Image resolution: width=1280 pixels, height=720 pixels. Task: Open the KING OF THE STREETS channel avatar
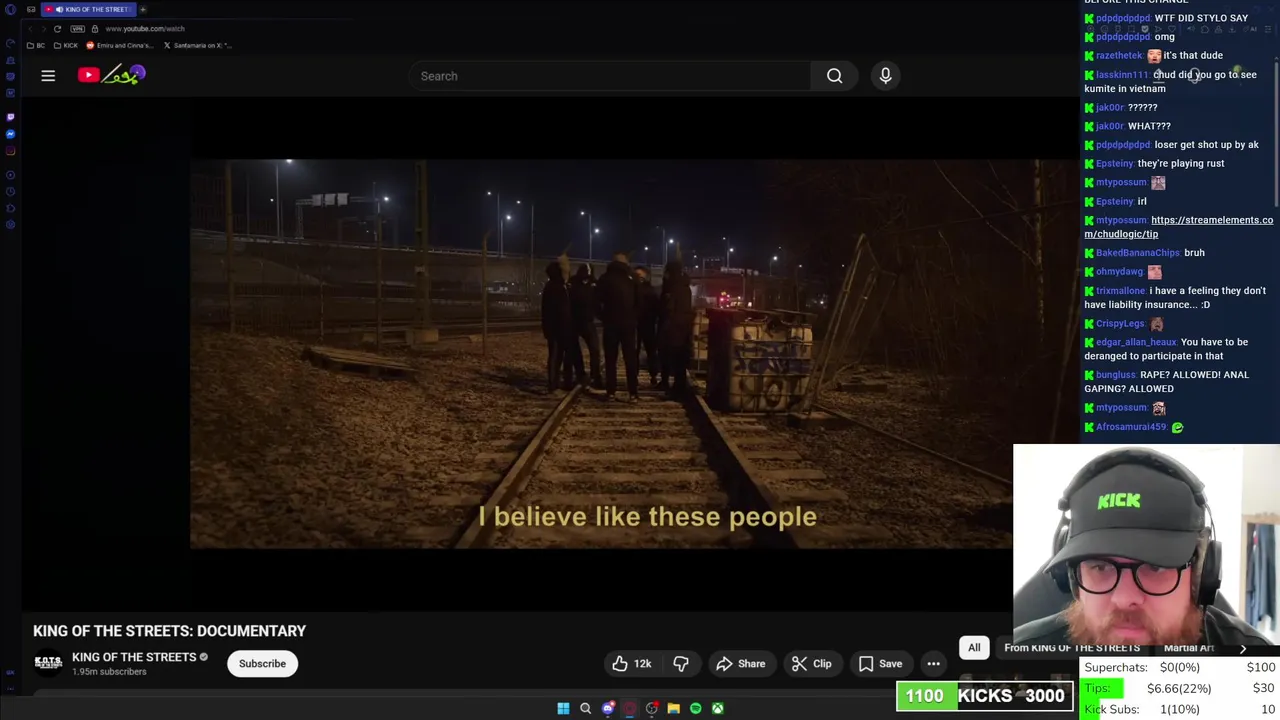pyautogui.click(x=48, y=663)
